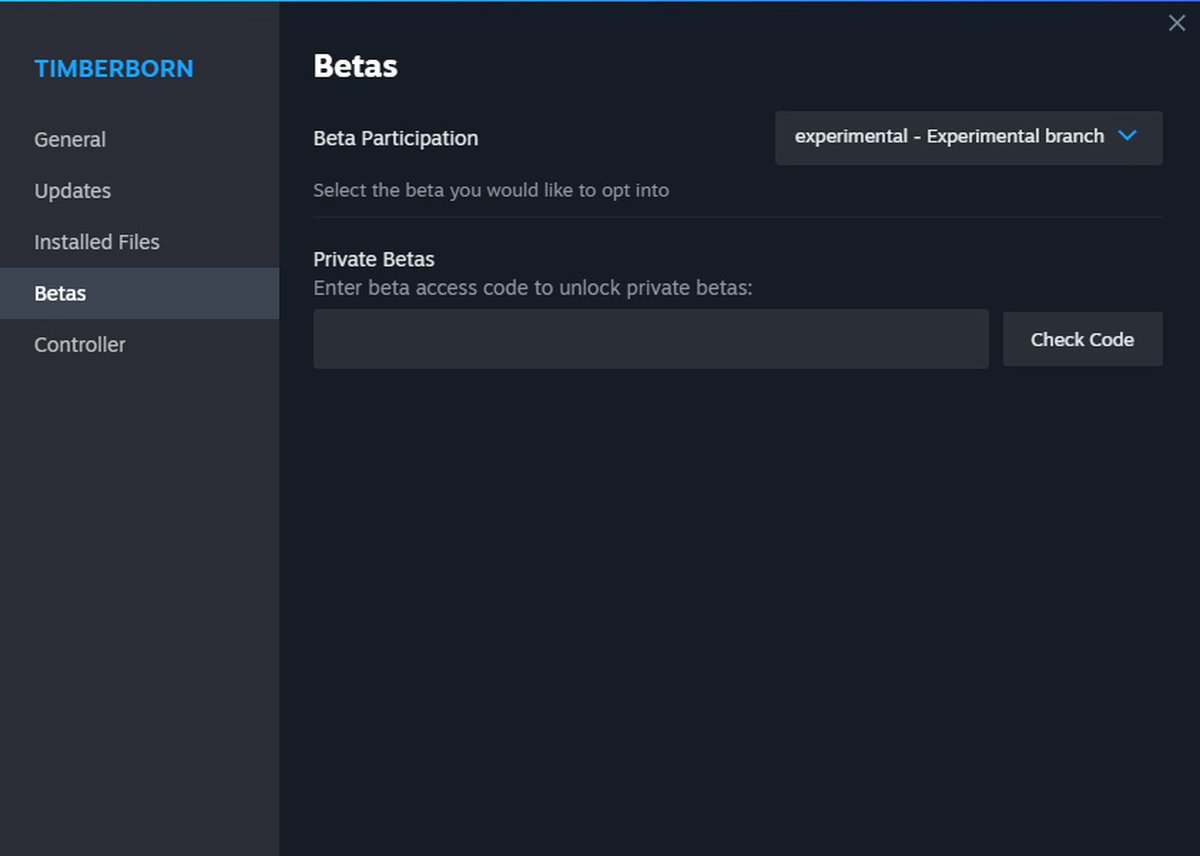The image size is (1200, 856).
Task: Click the 'Enter beta access code' instruction text
Action: (532, 288)
